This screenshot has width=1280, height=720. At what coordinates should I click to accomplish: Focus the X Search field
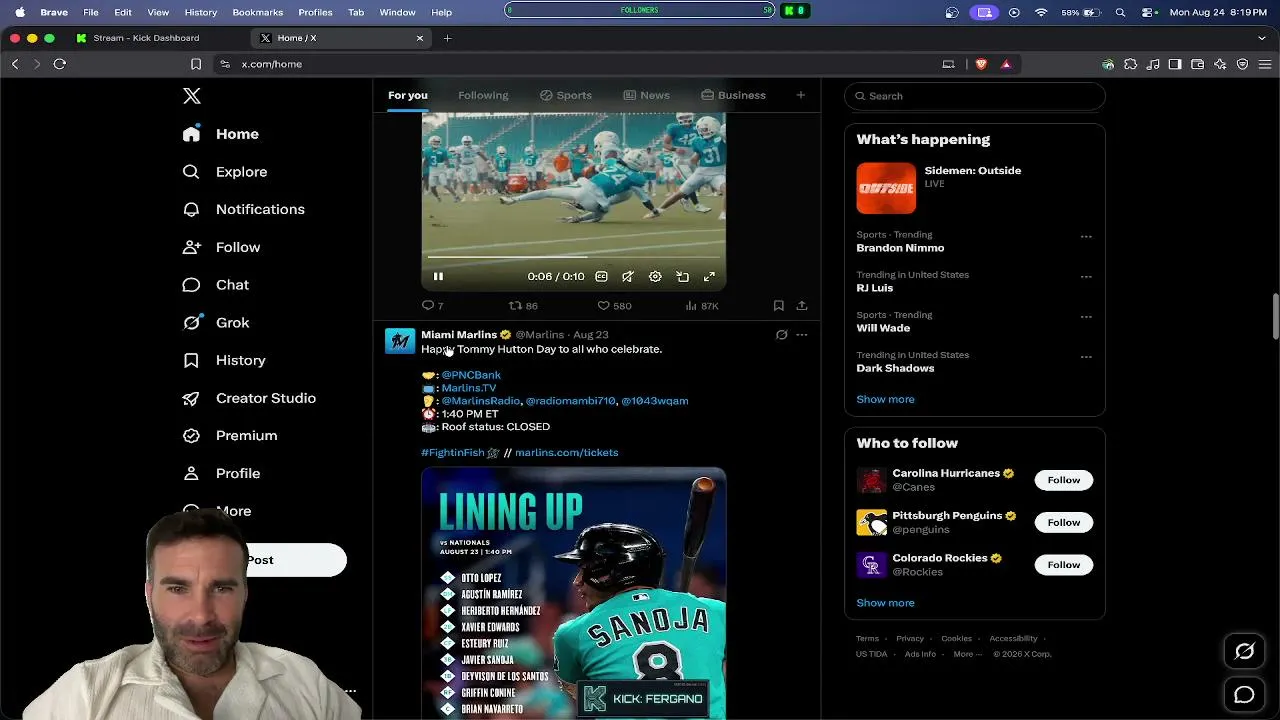tap(975, 96)
